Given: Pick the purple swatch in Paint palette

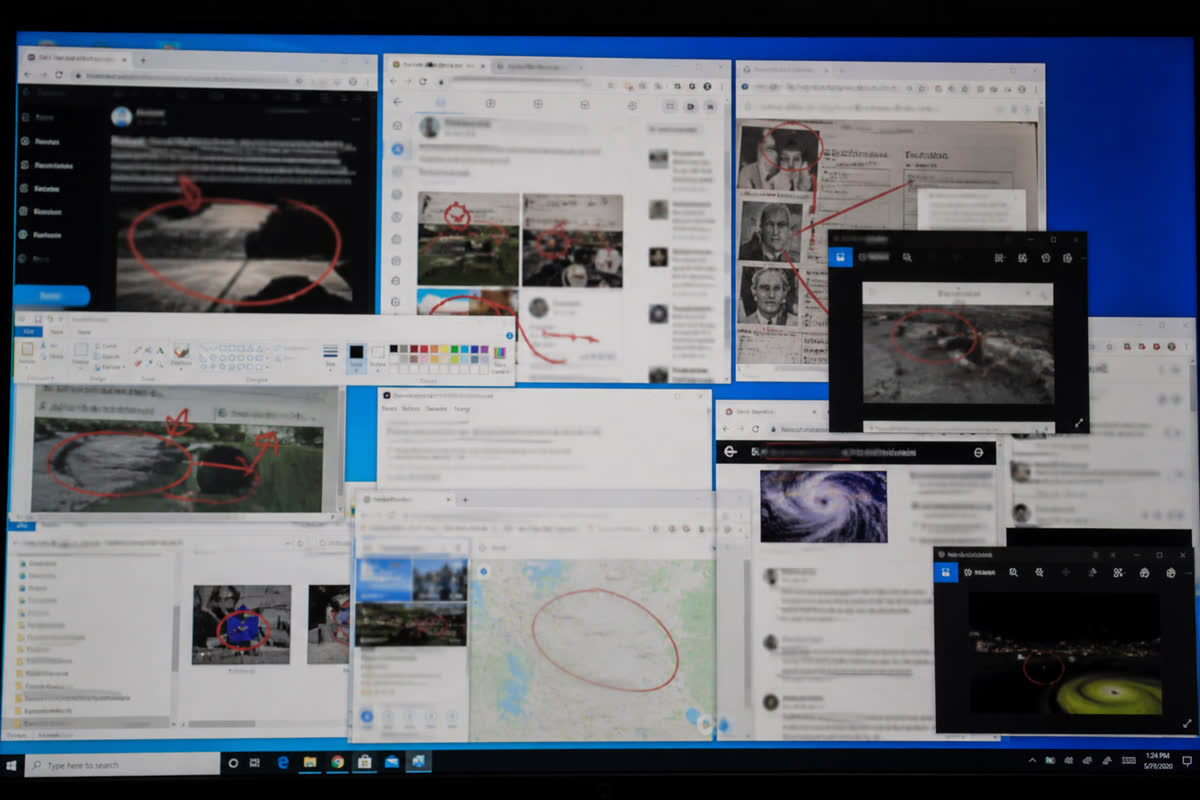Looking at the screenshot, I should click(483, 349).
